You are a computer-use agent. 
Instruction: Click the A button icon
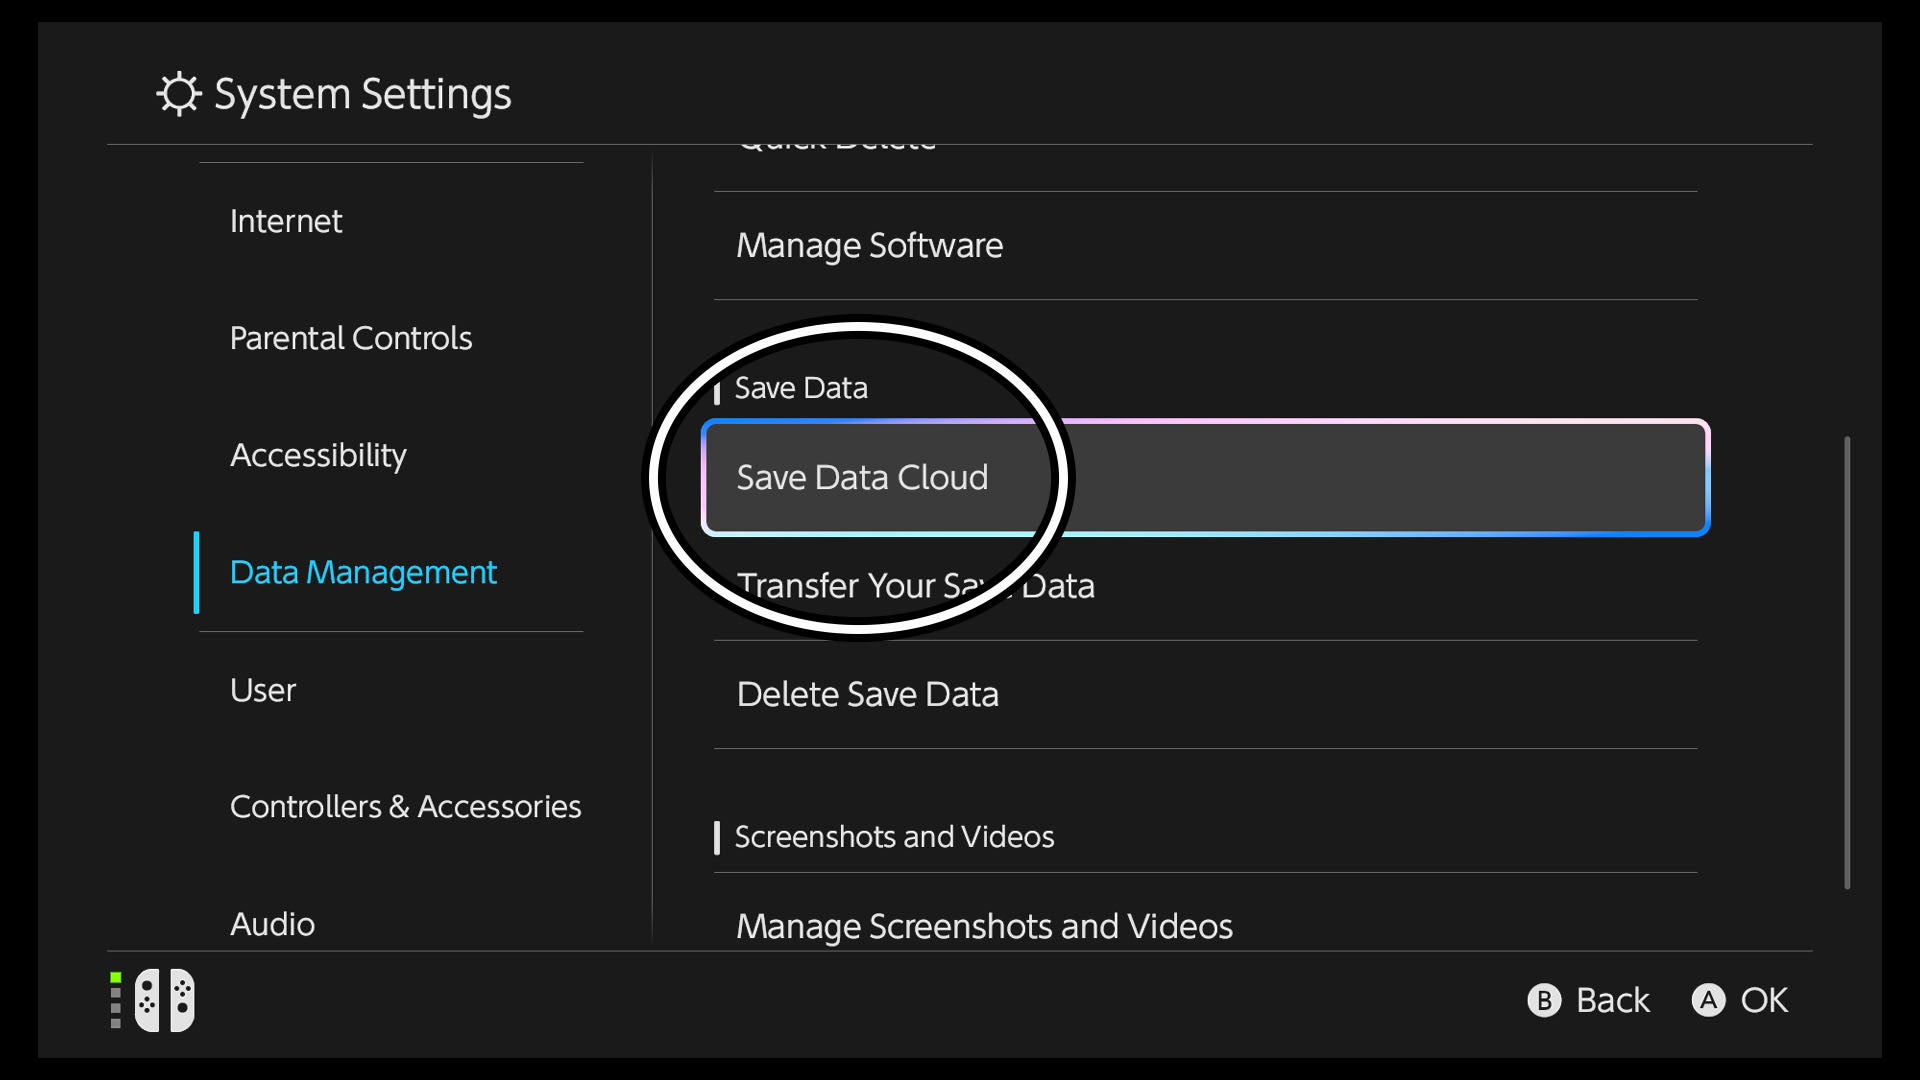[x=1708, y=1000]
